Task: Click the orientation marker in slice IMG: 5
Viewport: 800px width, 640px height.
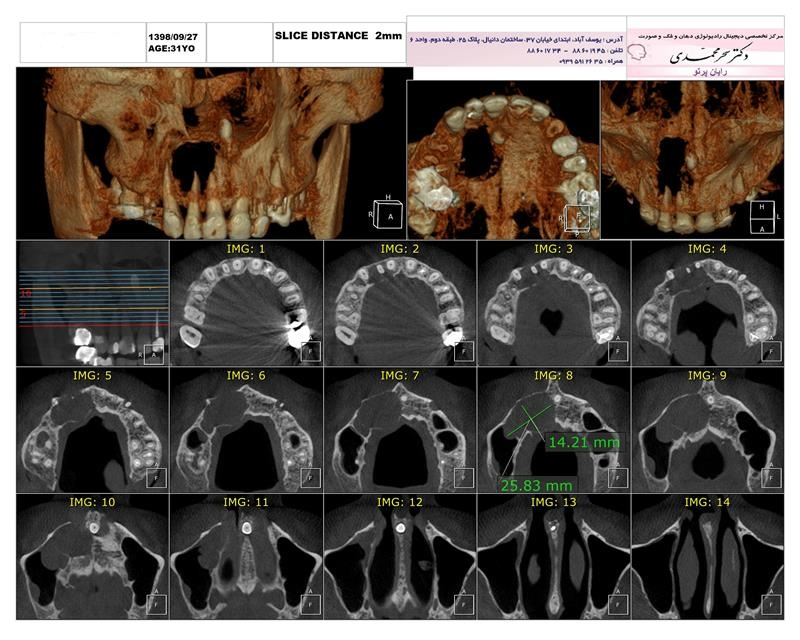Action: [157, 478]
